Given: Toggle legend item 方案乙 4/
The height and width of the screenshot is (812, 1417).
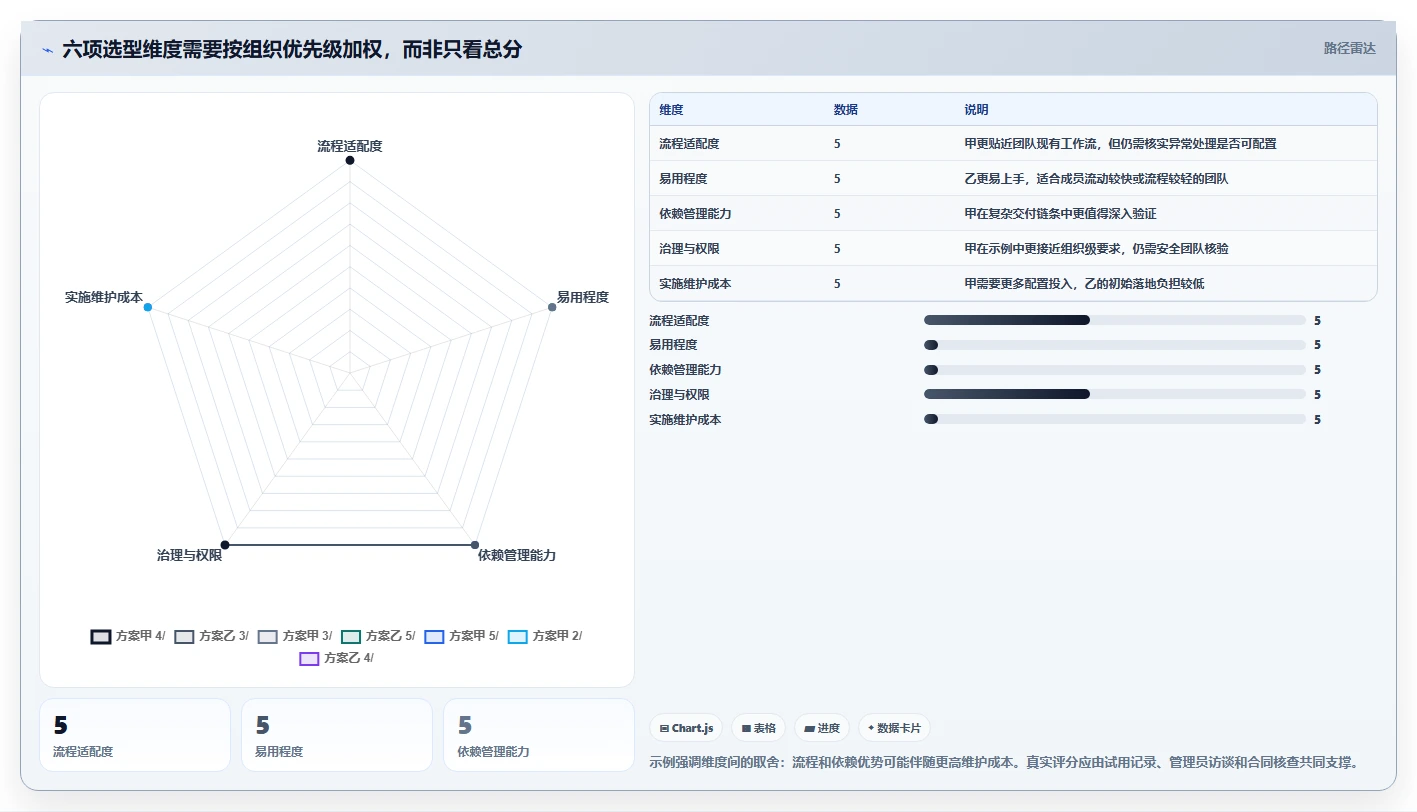Looking at the screenshot, I should [x=336, y=658].
